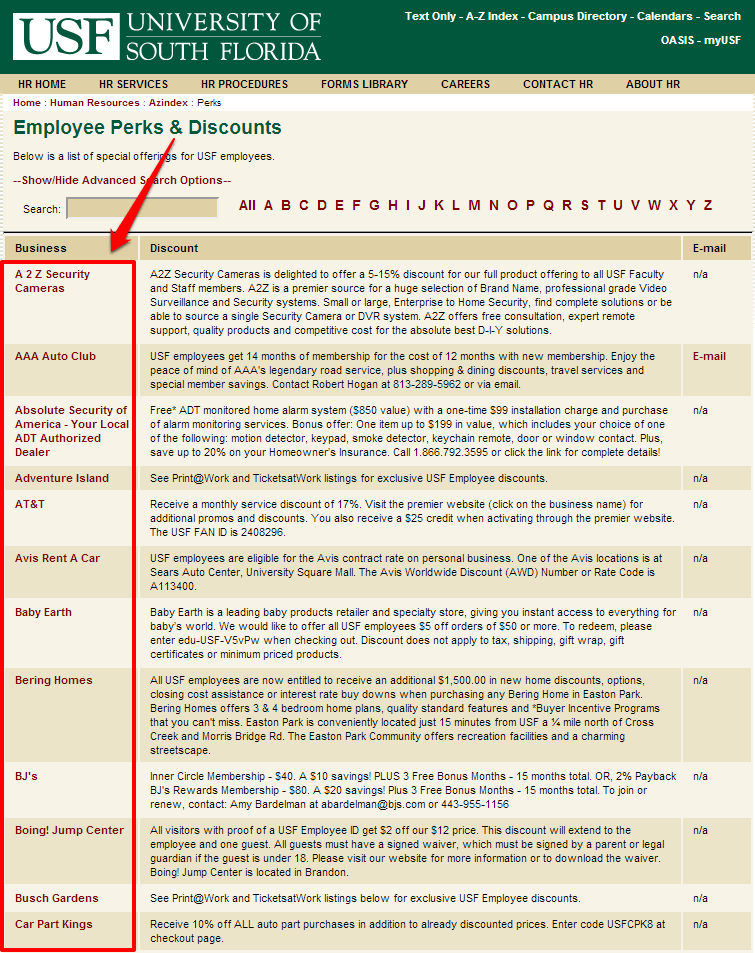The height and width of the screenshot is (953, 755).
Task: Click the E-mail link for AAA Auto Club
Action: pyautogui.click(x=709, y=357)
